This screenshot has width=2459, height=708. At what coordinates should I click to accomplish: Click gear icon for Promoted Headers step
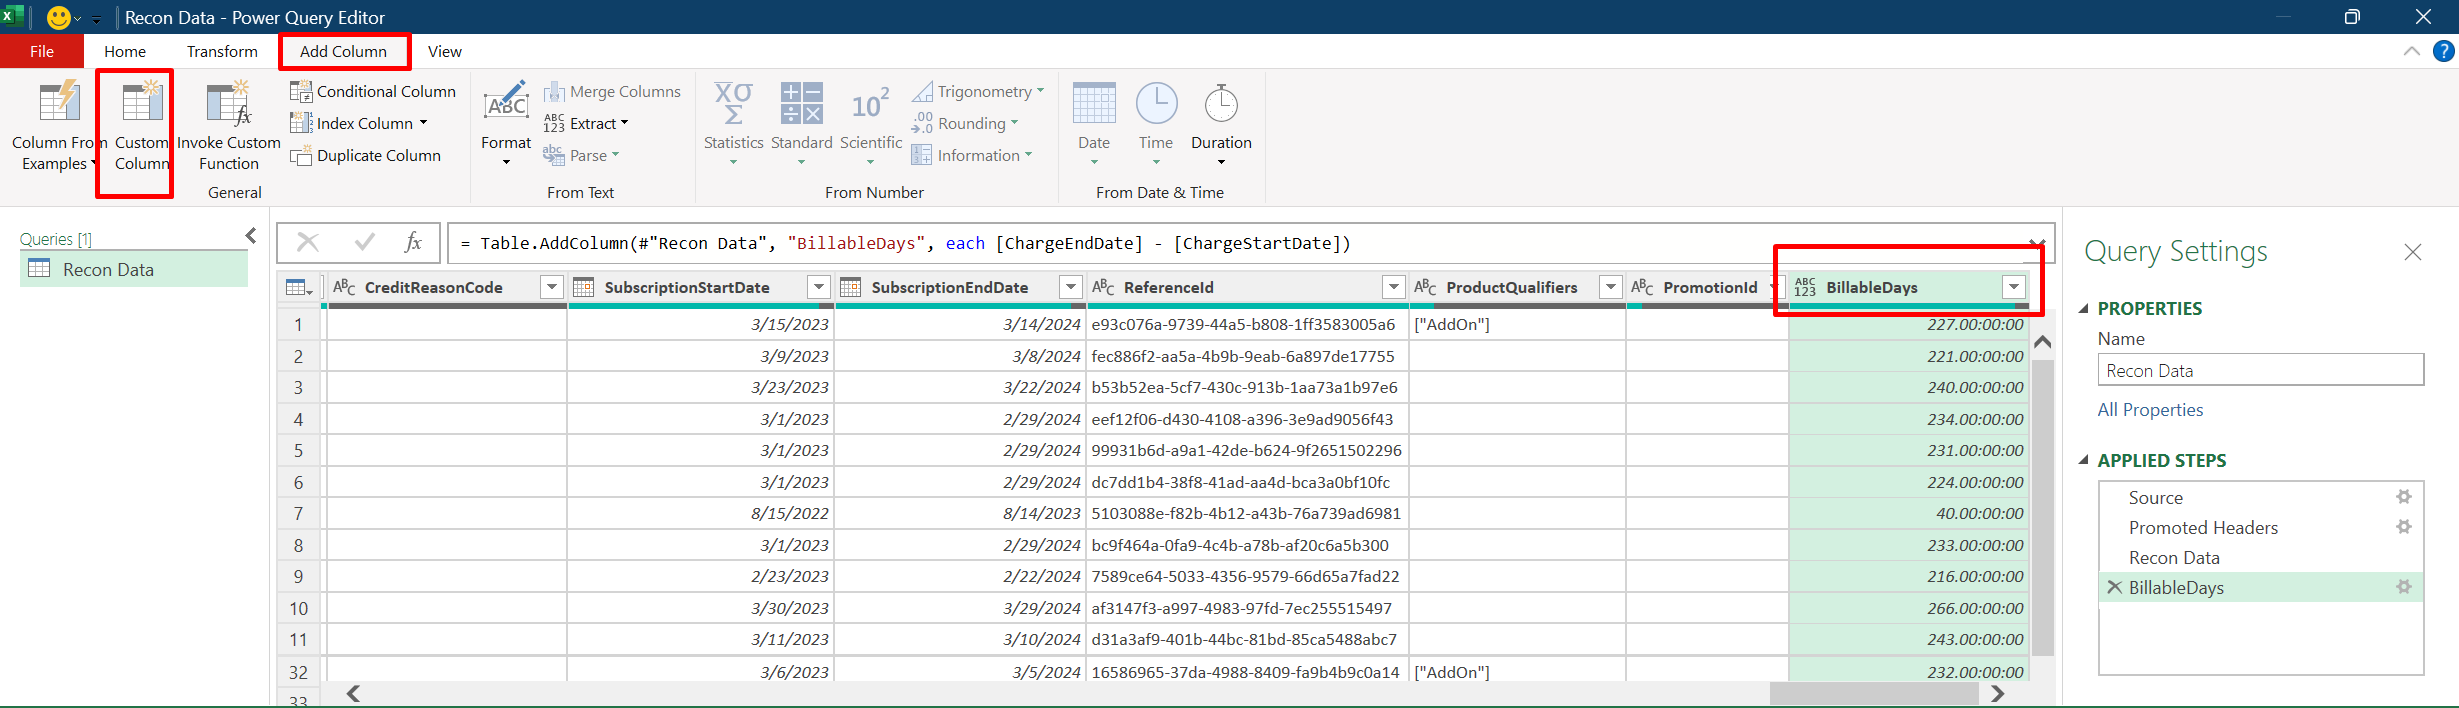pyautogui.click(x=2404, y=527)
